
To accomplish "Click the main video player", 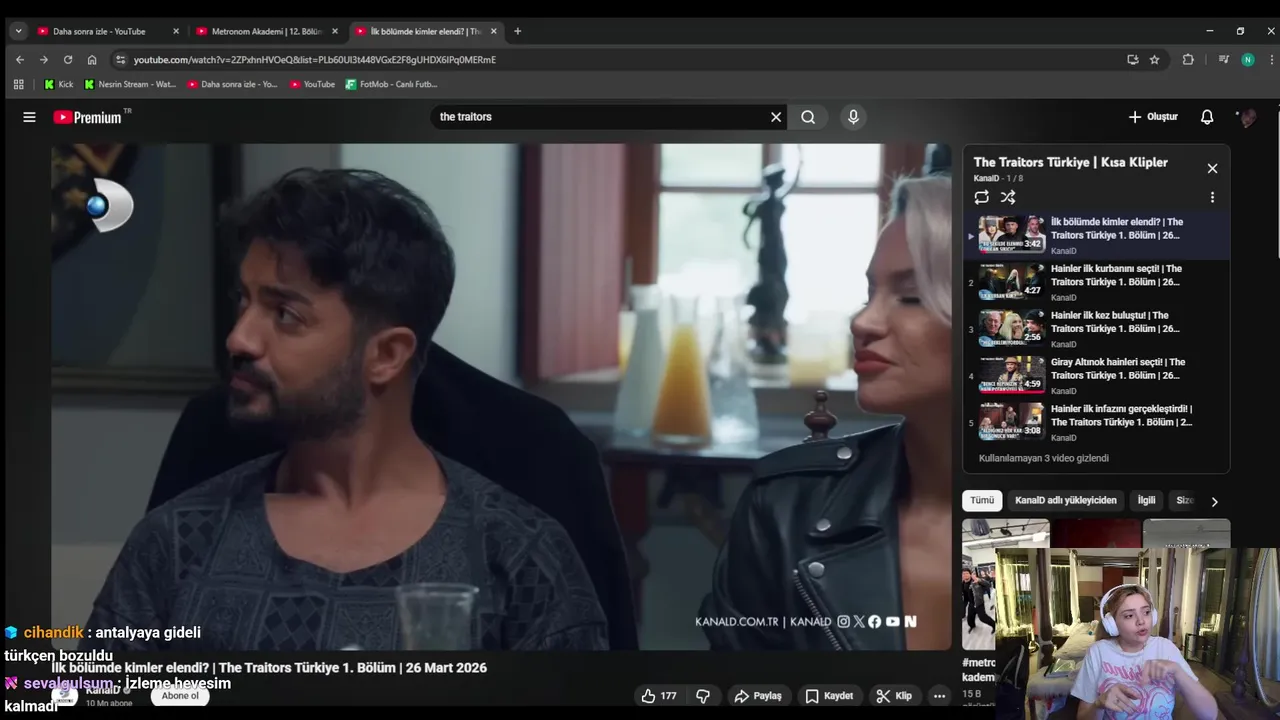I will (501, 397).
